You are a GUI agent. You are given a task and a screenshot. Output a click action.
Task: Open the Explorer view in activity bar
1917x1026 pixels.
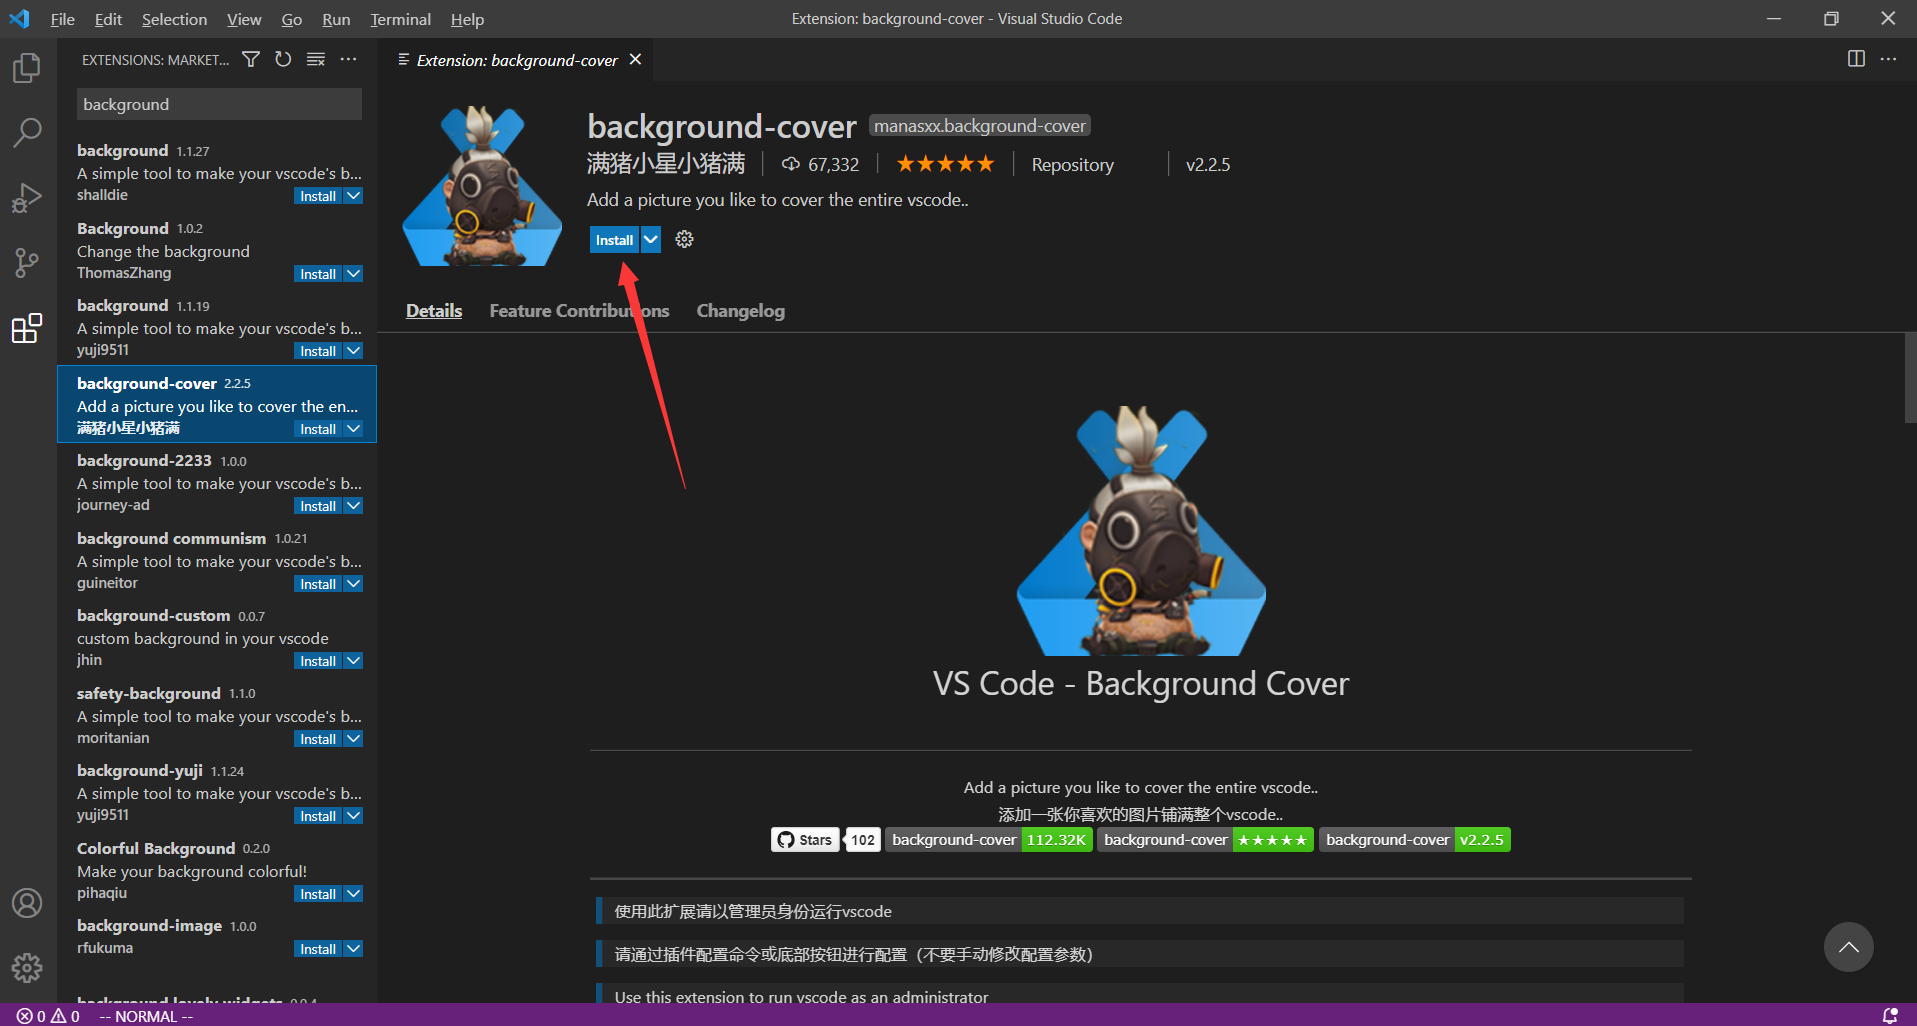pyautogui.click(x=27, y=68)
